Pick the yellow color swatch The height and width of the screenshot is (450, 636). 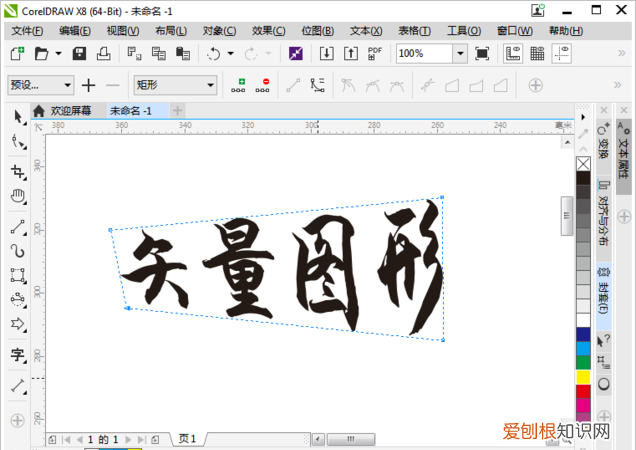tap(583, 377)
